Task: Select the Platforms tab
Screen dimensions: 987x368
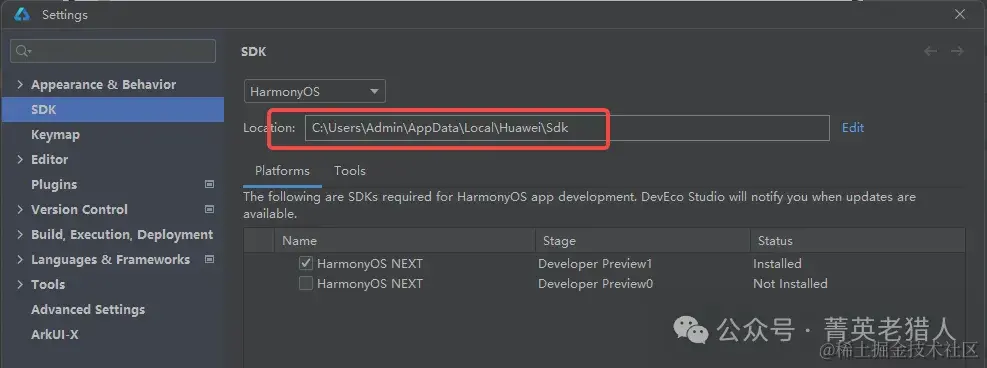Action: click(x=282, y=170)
